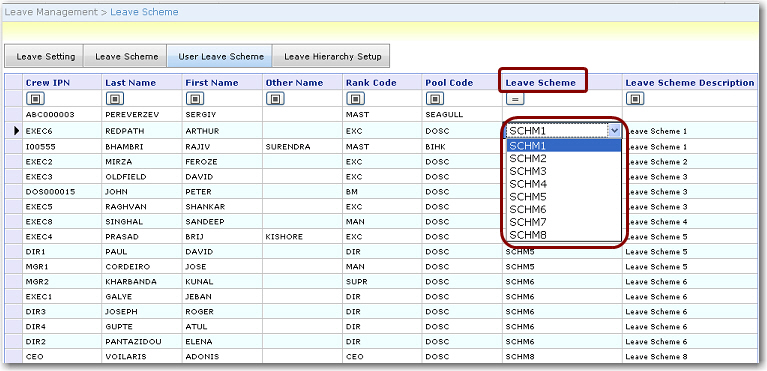
Task: Sort by the Rank Code column header
Action: (371, 83)
